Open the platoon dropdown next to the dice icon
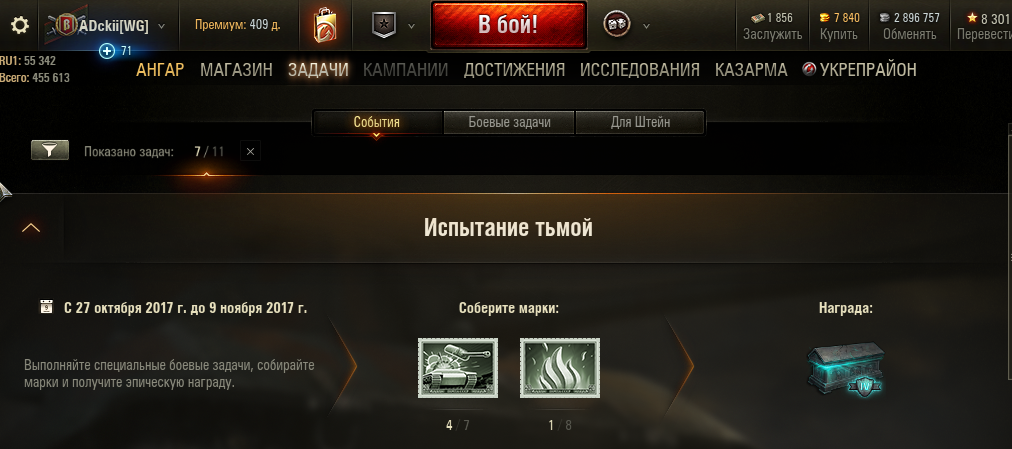The image size is (1012, 449). [x=646, y=26]
